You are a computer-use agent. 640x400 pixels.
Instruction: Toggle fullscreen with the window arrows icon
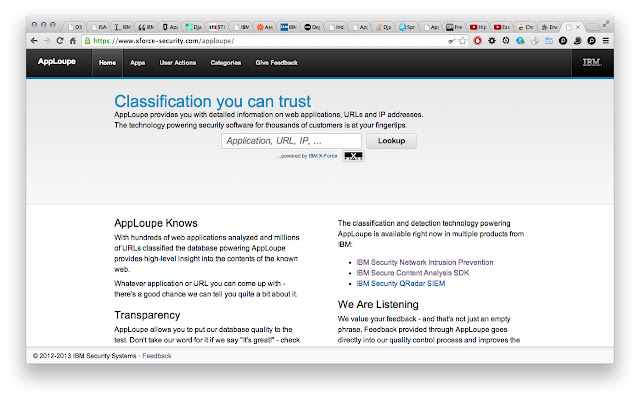[x=606, y=24]
